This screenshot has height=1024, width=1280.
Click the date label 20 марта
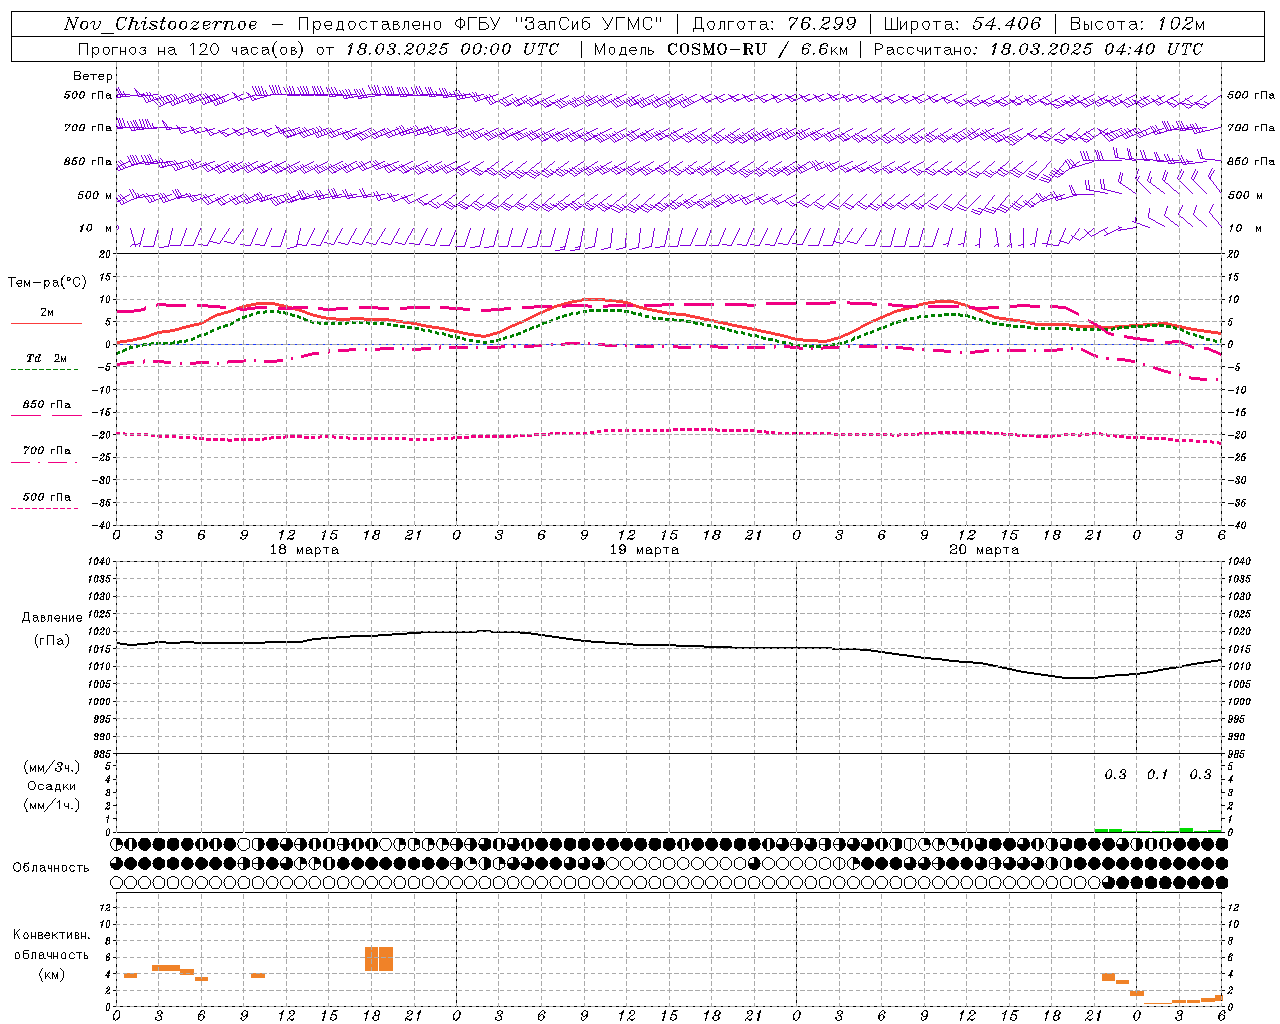click(984, 550)
